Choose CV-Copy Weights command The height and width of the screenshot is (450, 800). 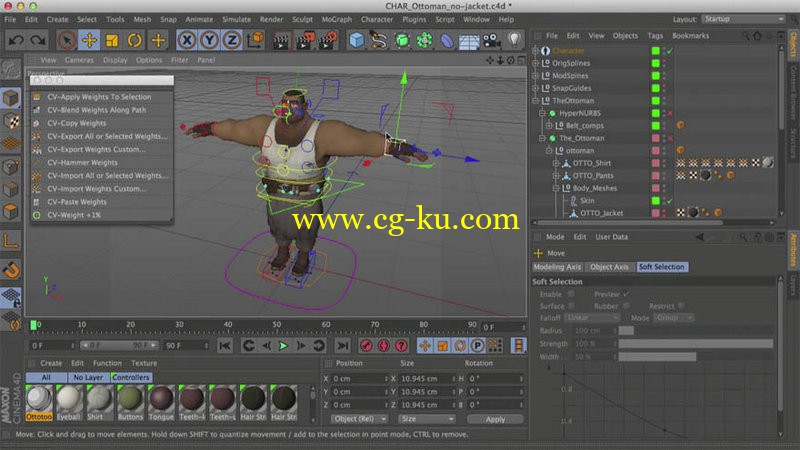pyautogui.click(x=77, y=123)
